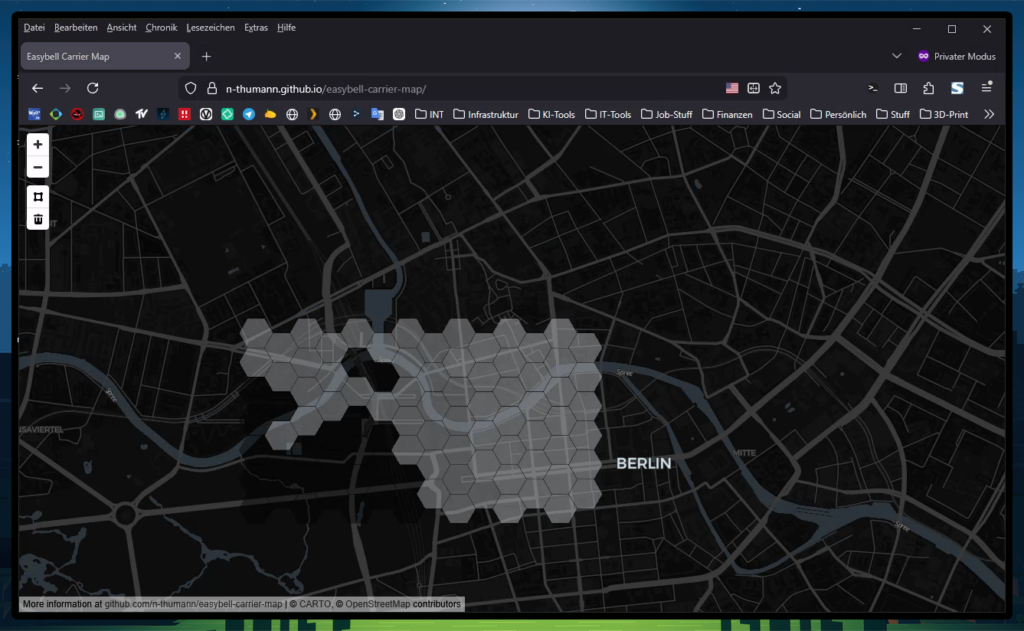This screenshot has width=1024, height=631.
Task: Show more bookmarks via overflow chevron
Action: point(989,114)
